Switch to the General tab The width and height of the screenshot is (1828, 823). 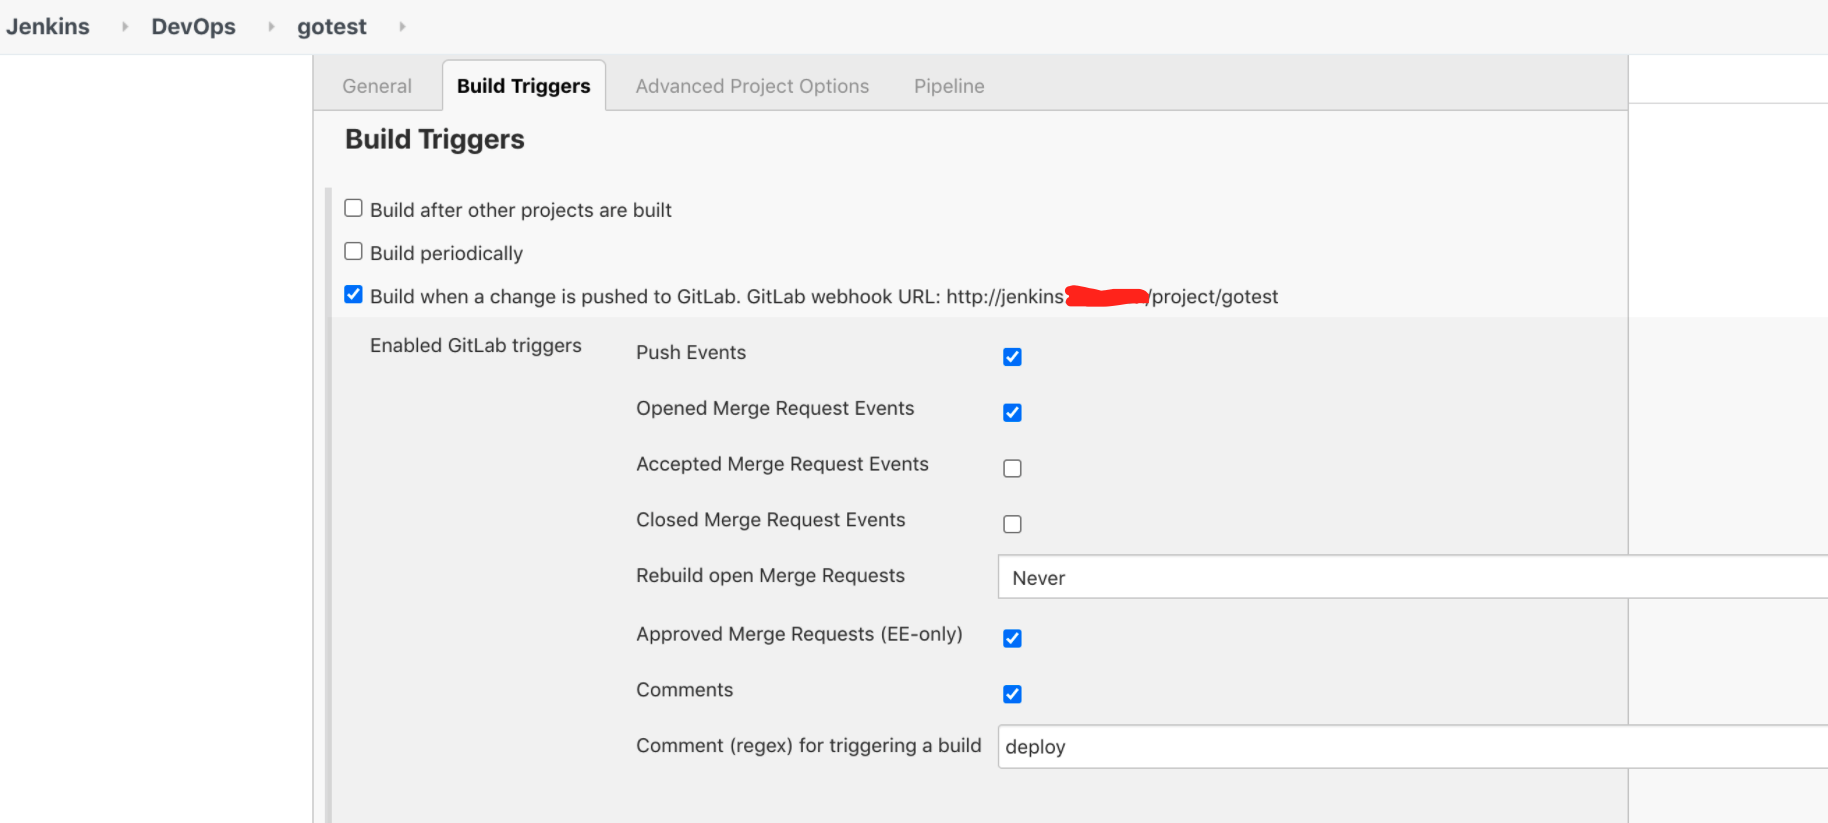(x=377, y=86)
